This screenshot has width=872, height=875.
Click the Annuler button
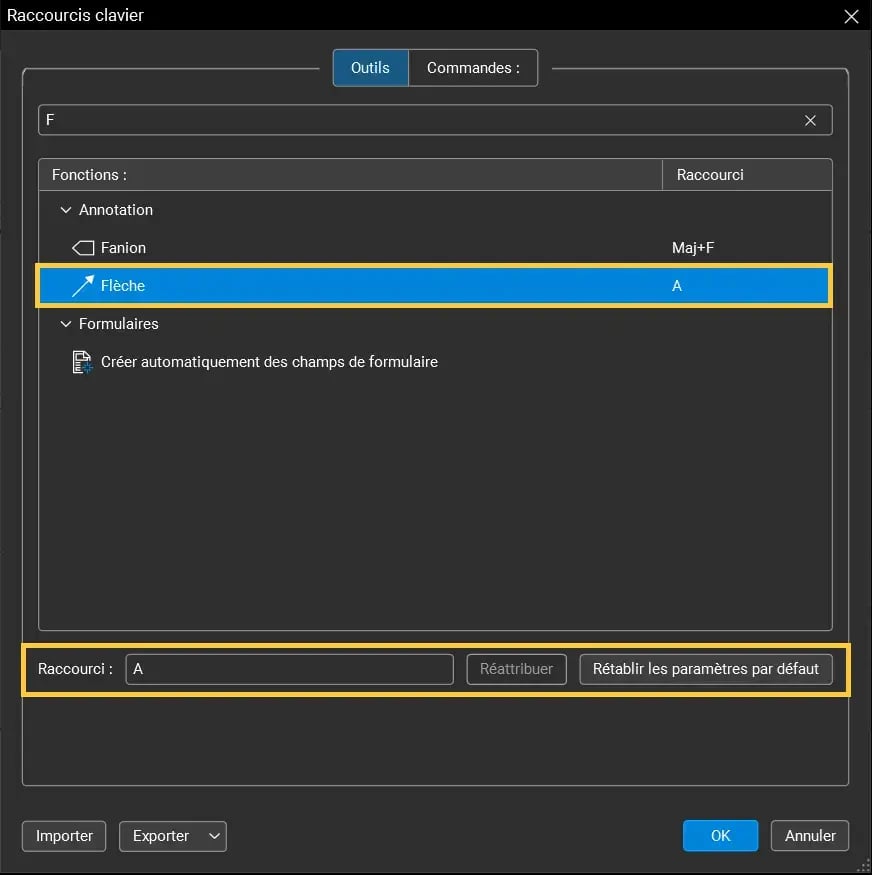tap(809, 835)
